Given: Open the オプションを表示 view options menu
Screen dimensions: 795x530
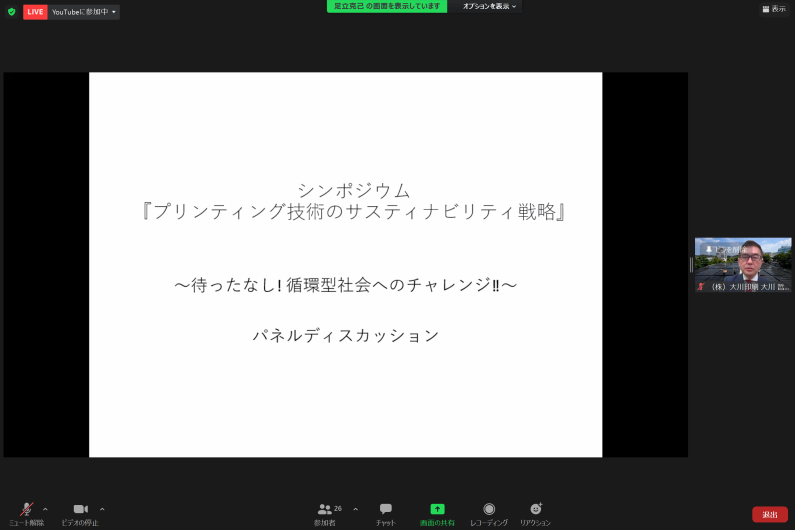Looking at the screenshot, I should 489,6.
